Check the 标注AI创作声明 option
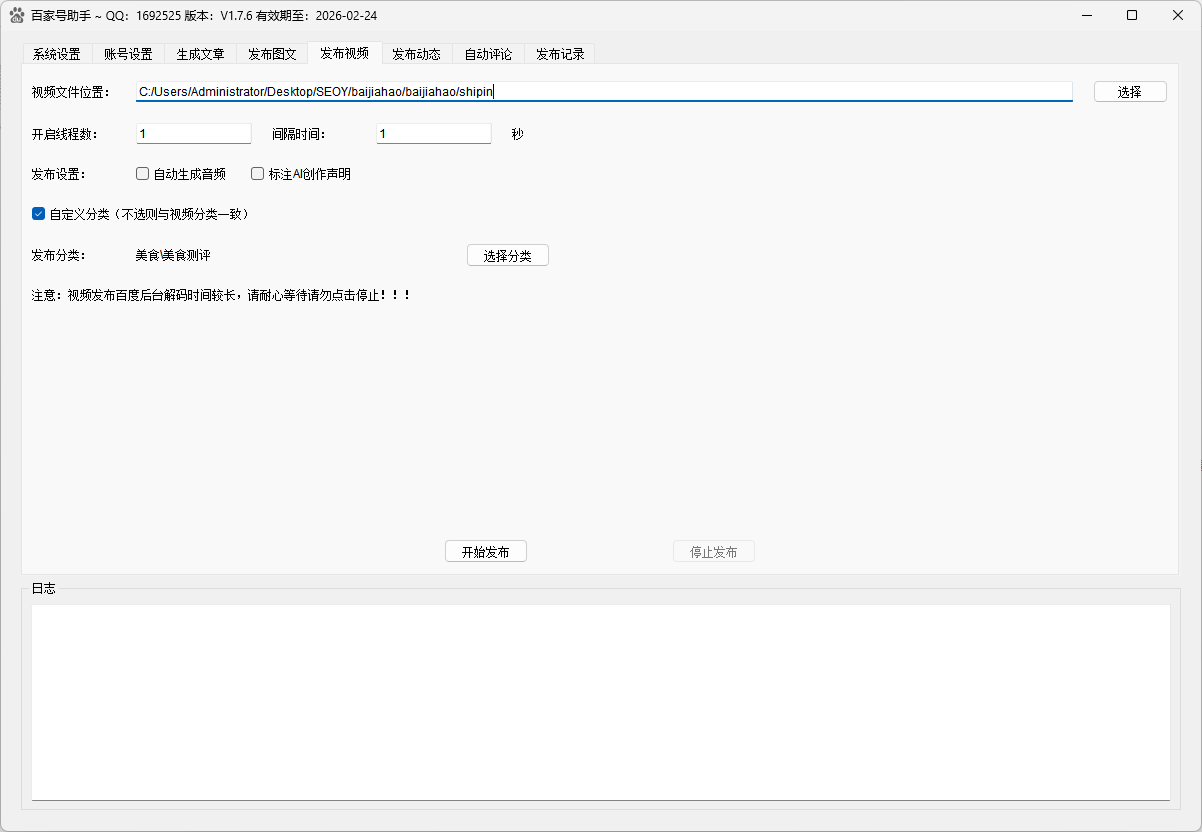Image resolution: width=1202 pixels, height=832 pixels. click(x=257, y=173)
